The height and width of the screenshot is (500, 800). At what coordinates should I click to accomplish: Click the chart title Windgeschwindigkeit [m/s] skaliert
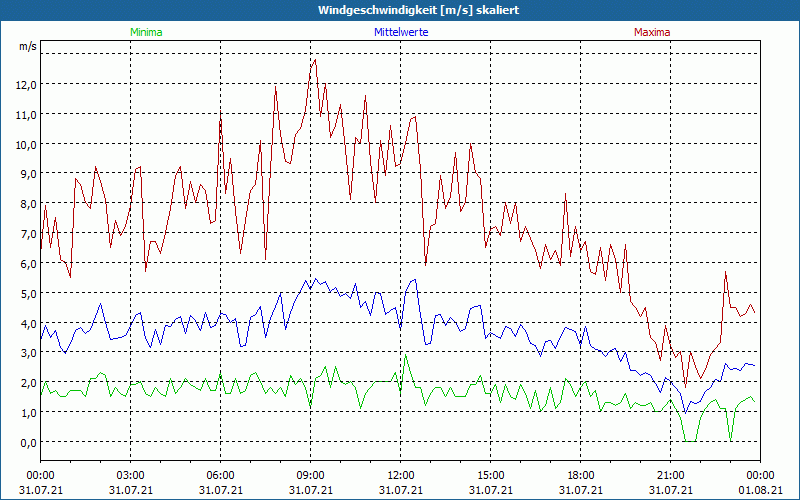coord(418,10)
